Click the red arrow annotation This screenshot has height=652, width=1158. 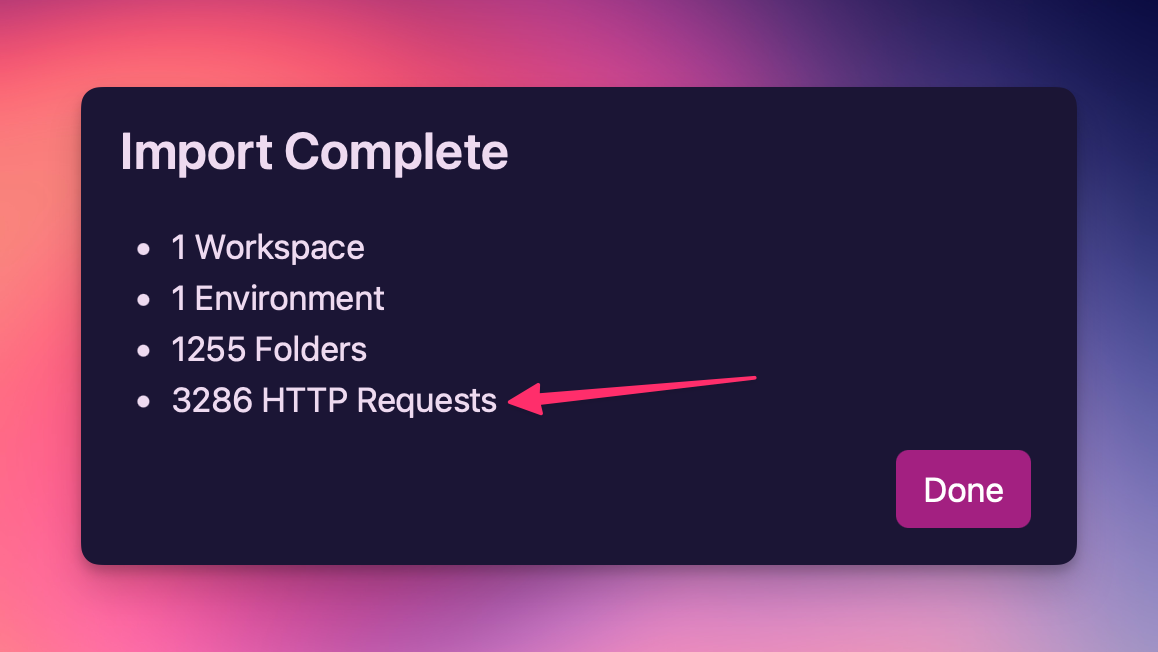click(x=632, y=396)
